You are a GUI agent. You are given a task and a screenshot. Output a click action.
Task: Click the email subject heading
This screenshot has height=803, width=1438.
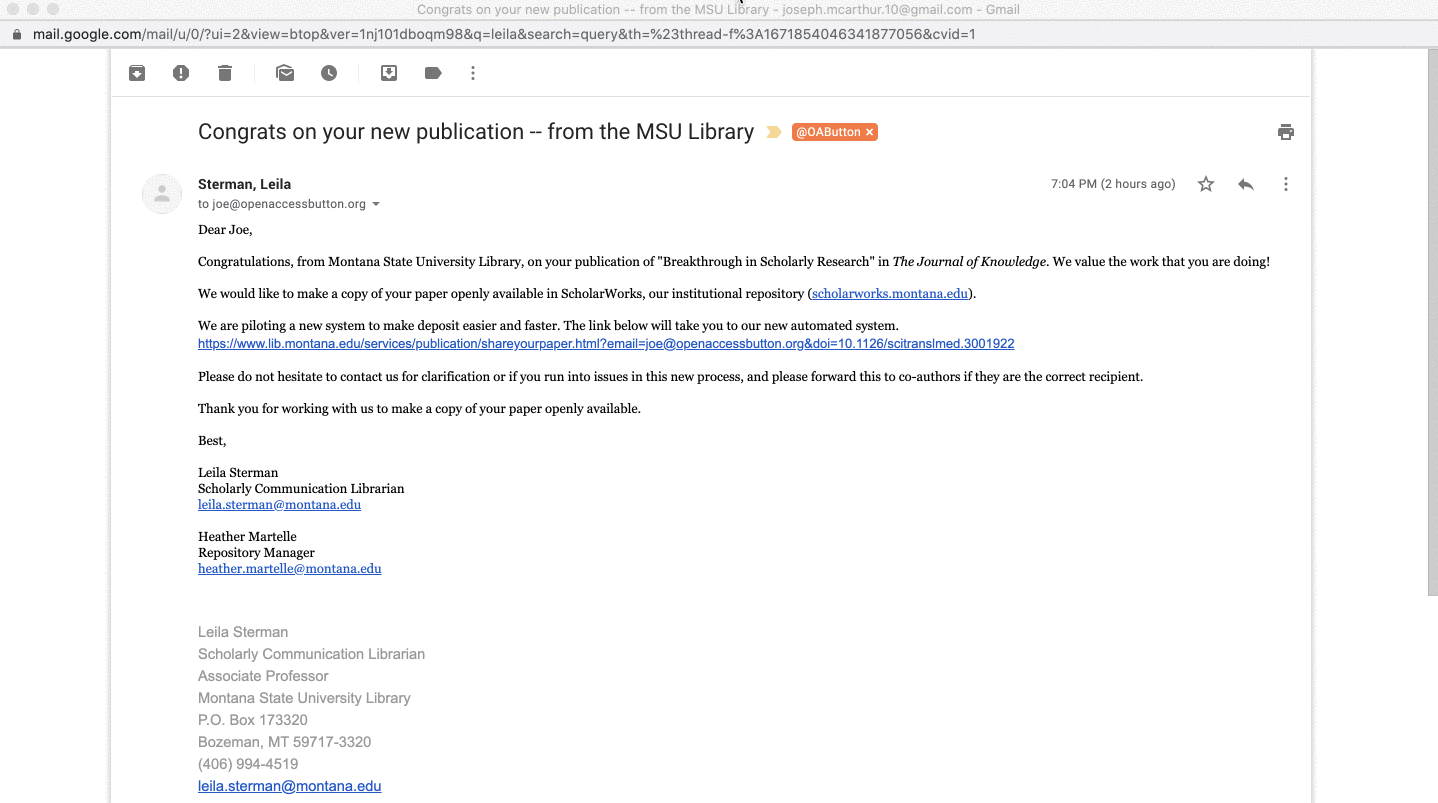(476, 132)
